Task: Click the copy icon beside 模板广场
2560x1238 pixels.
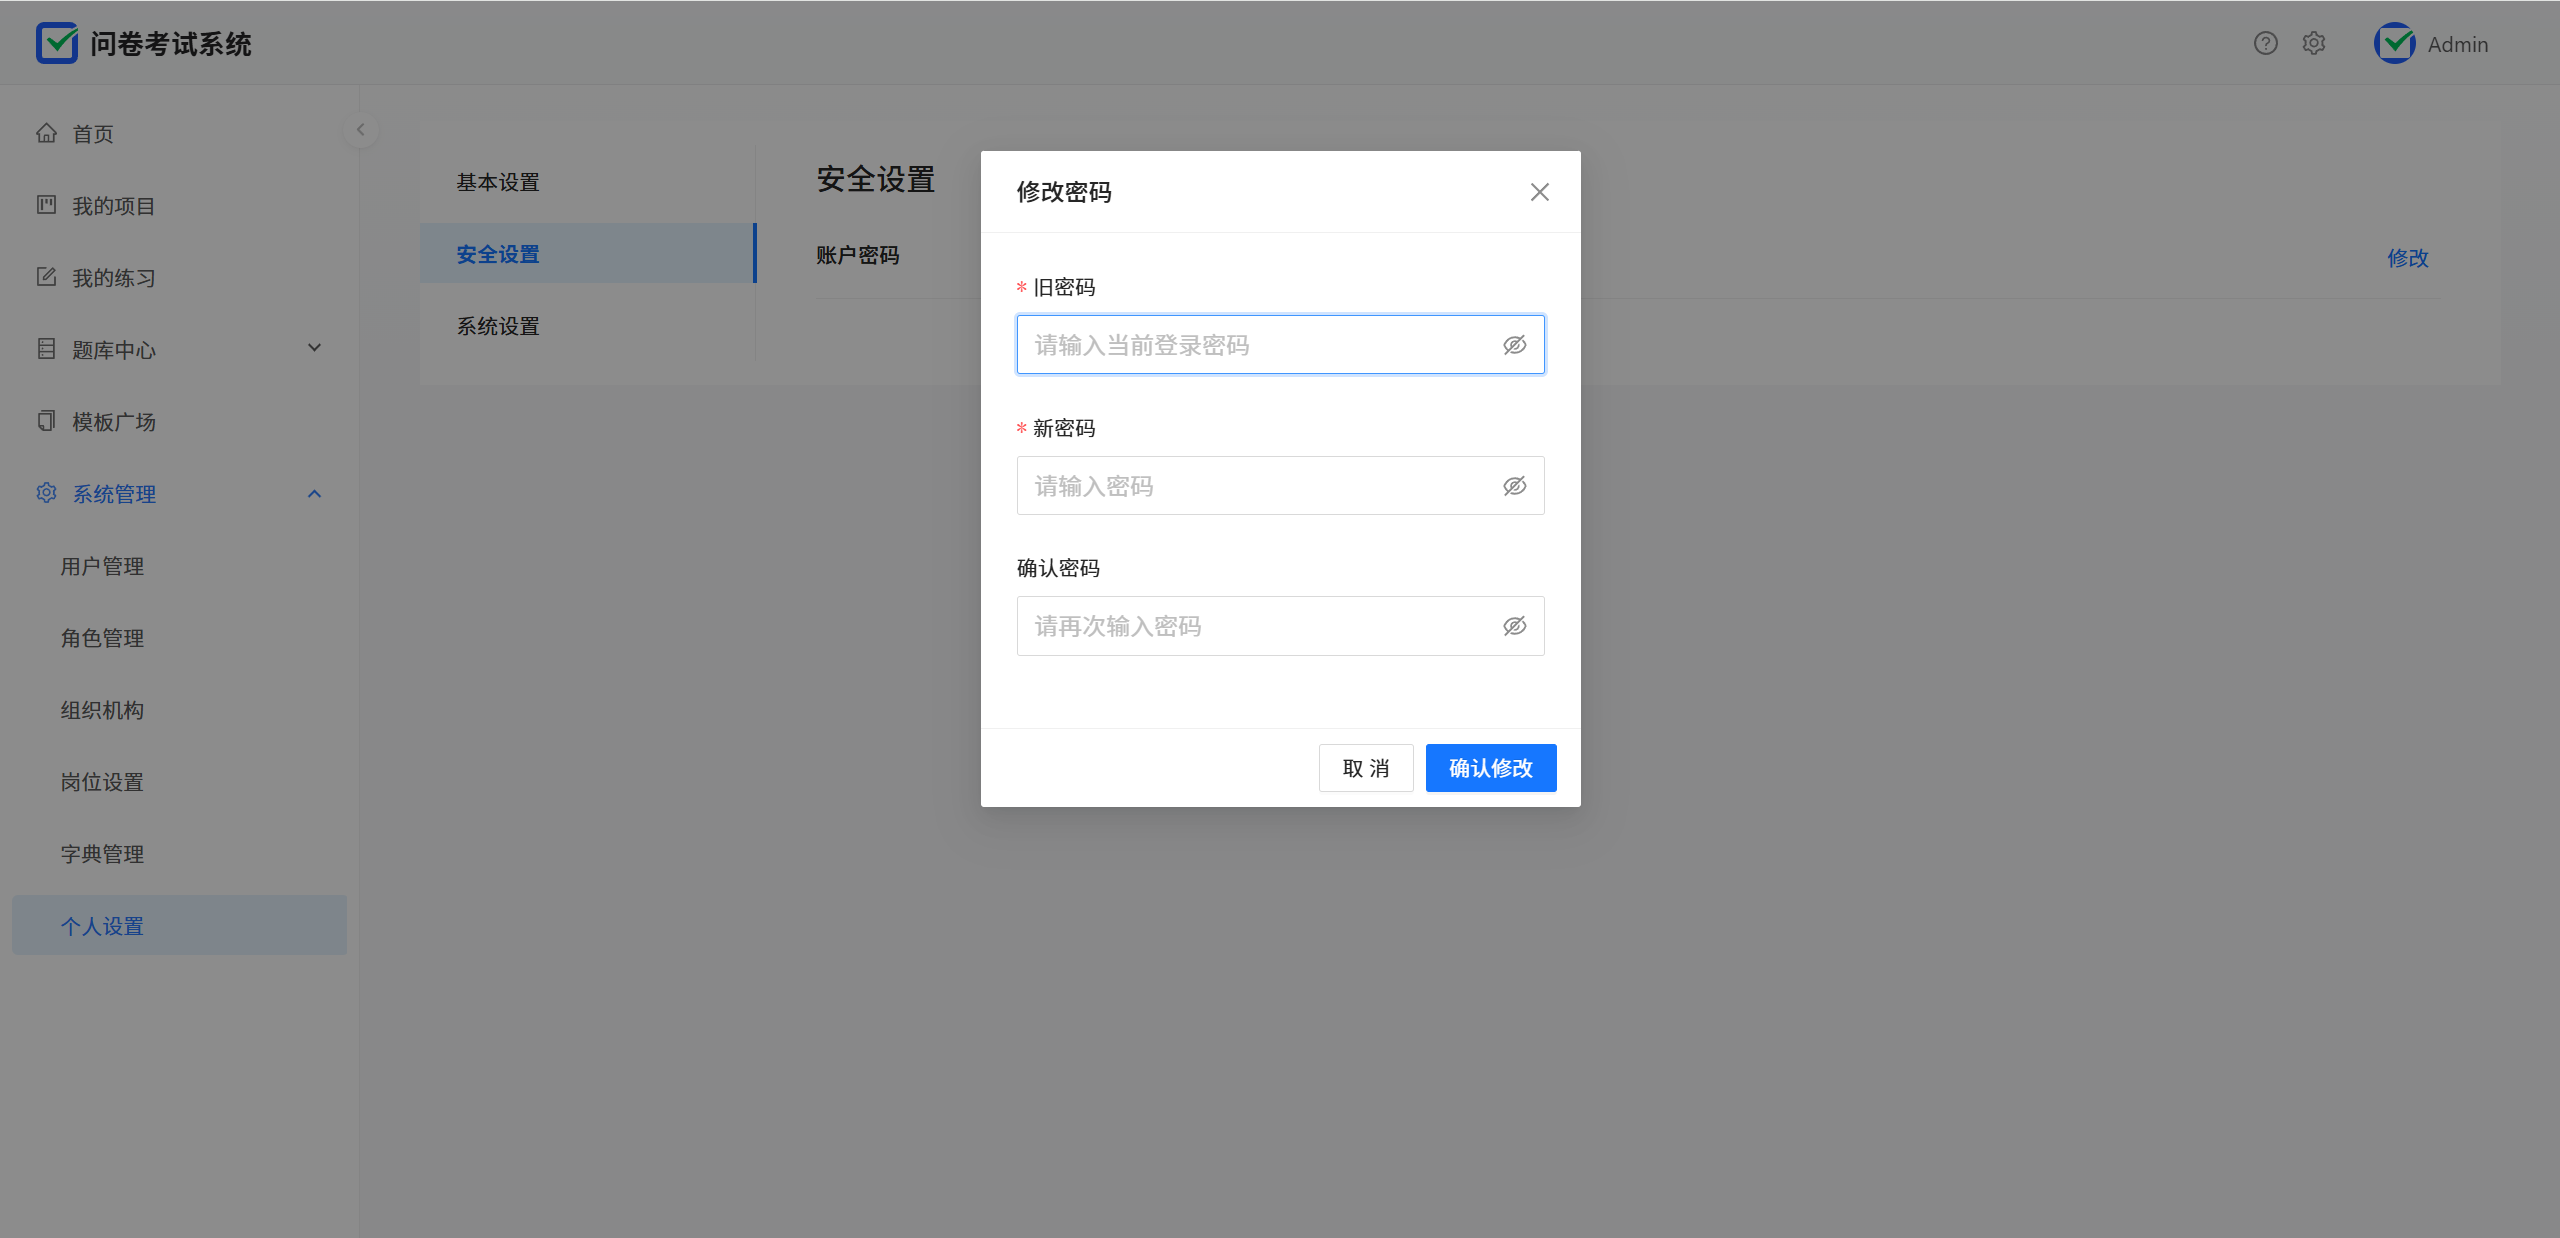Action: (x=46, y=421)
